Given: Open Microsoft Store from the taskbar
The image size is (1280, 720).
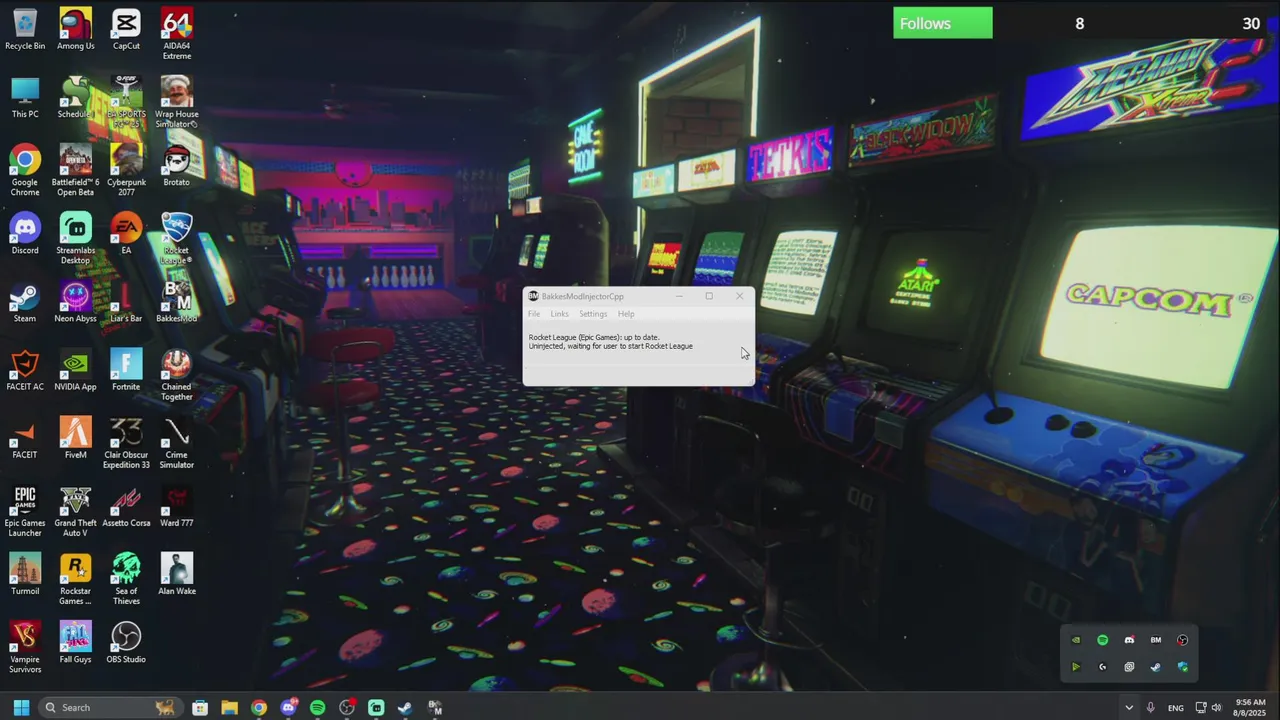Looking at the screenshot, I should 200,707.
